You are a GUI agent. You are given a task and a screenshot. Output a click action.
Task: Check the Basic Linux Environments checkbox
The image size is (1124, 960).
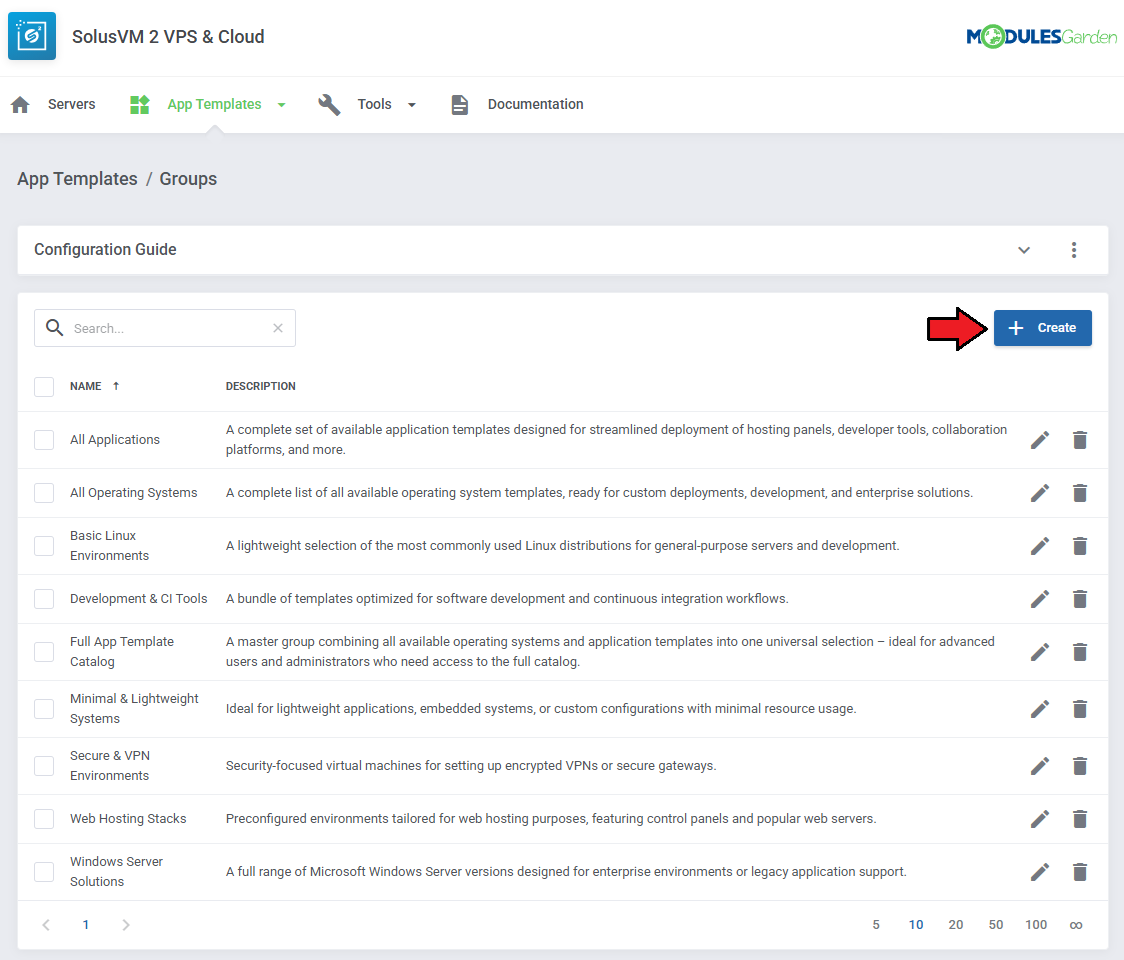point(44,546)
